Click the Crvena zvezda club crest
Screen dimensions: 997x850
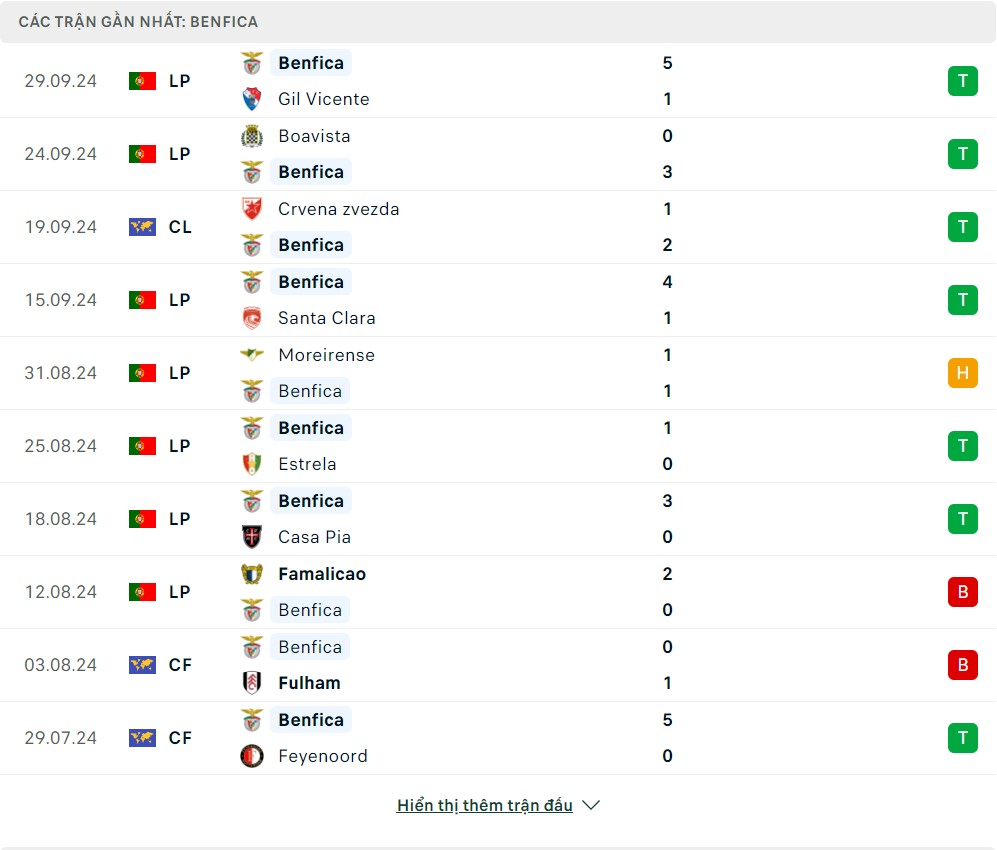pyautogui.click(x=252, y=209)
